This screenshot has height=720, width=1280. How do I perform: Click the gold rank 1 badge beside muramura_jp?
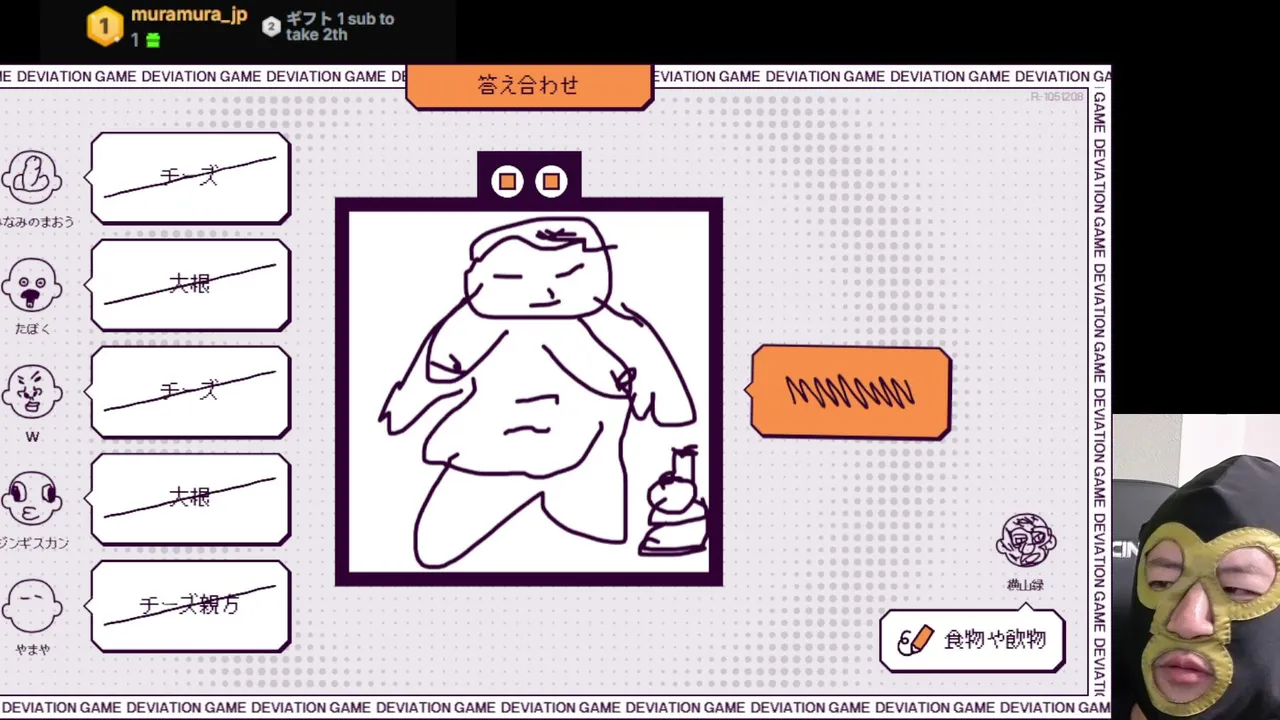(x=105, y=26)
